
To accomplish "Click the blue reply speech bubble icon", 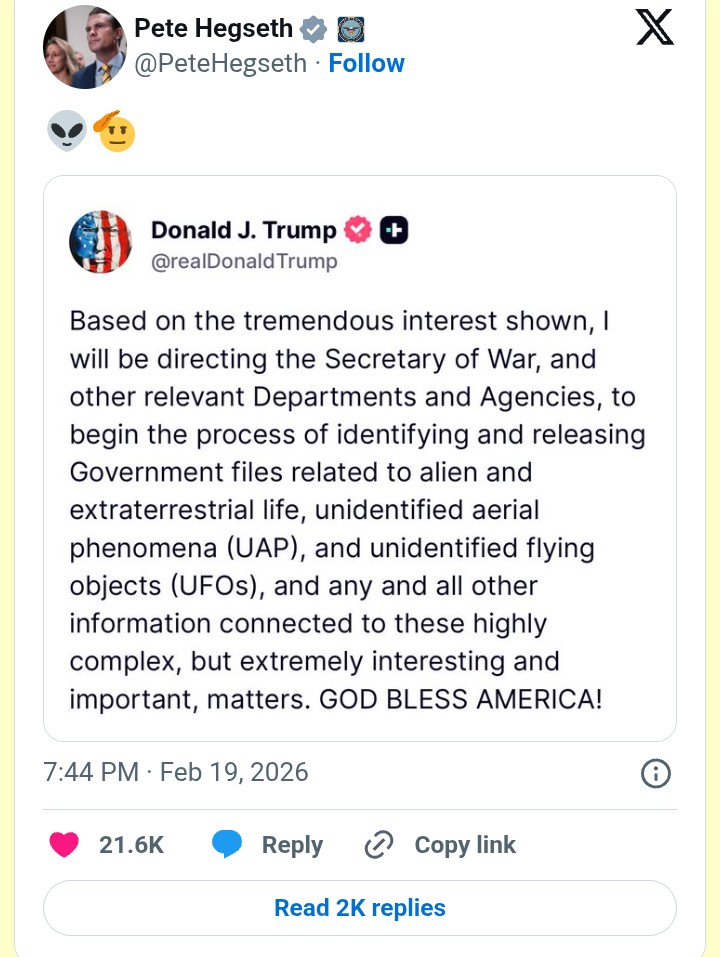I will pos(227,845).
